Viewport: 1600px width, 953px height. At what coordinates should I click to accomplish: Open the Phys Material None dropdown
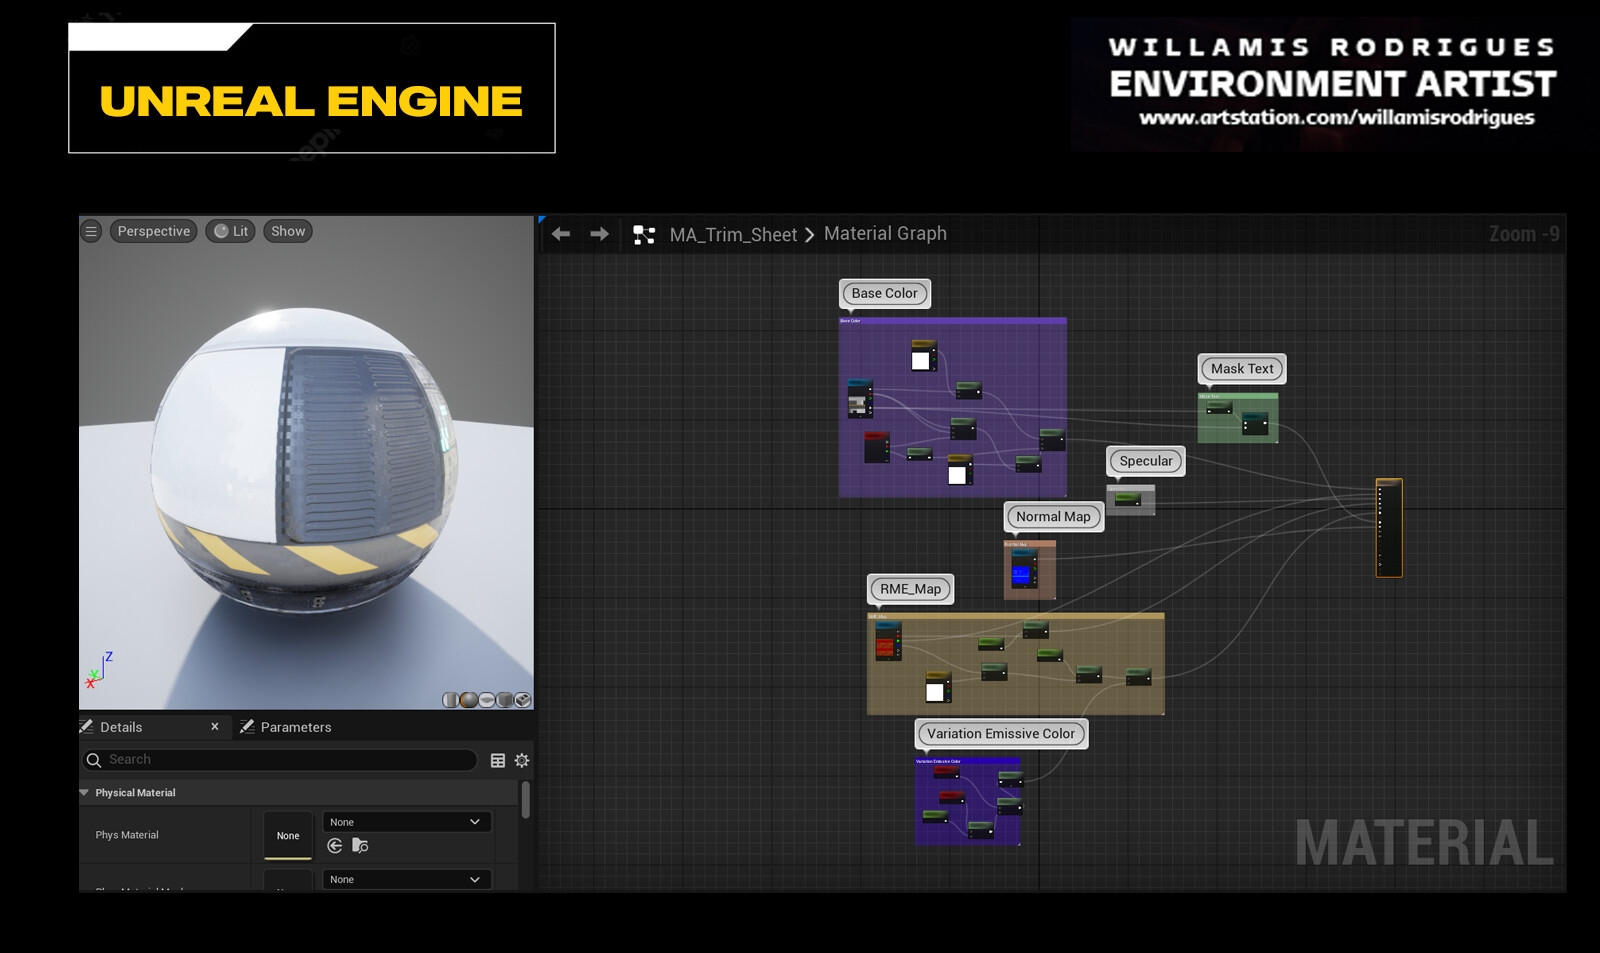(x=406, y=822)
